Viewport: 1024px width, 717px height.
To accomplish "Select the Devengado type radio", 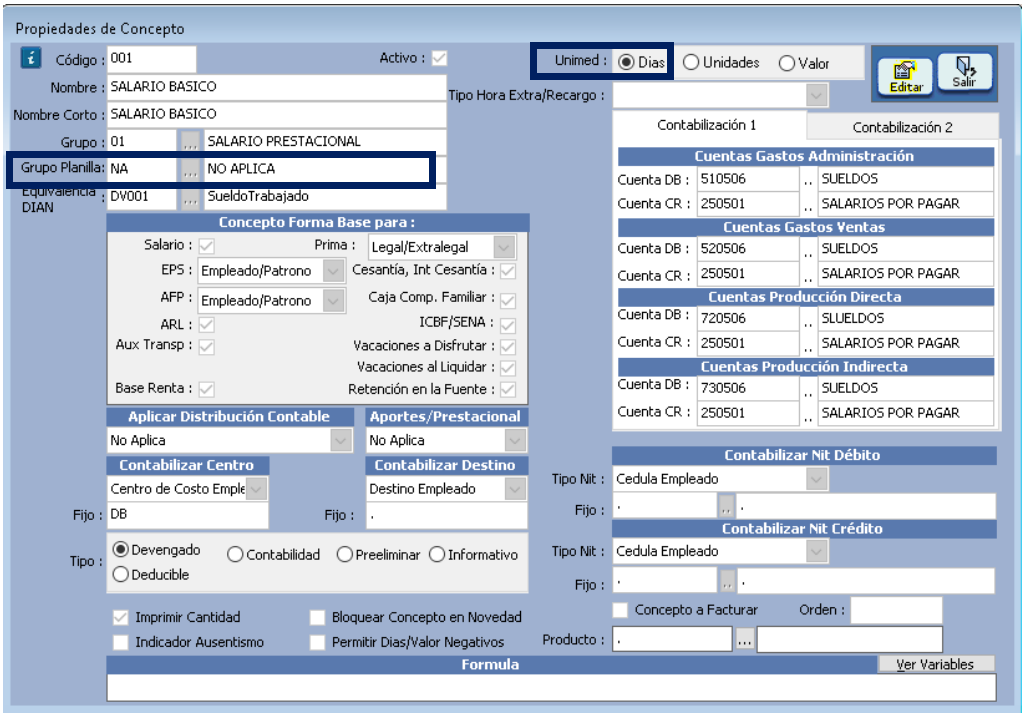I will [x=120, y=549].
